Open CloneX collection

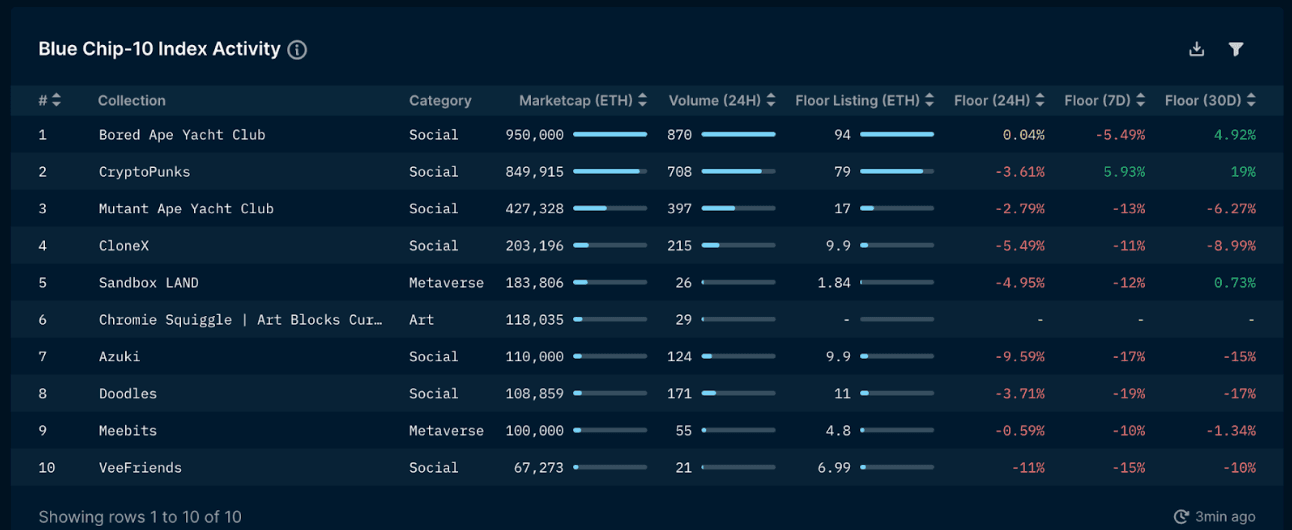pos(124,246)
